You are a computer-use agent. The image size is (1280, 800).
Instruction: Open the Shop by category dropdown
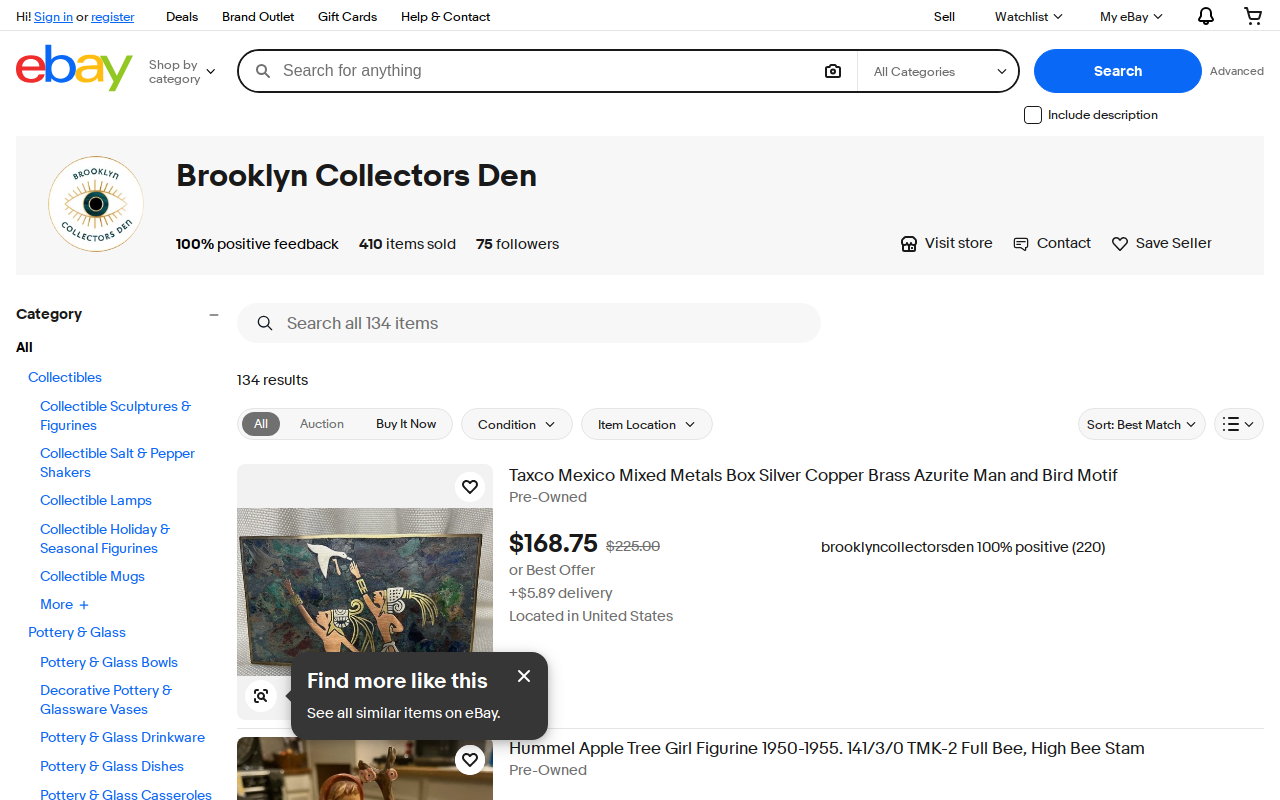click(182, 72)
